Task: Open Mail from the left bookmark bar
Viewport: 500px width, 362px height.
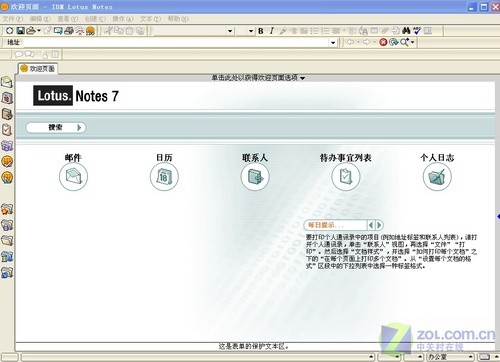Action: pos(7,82)
